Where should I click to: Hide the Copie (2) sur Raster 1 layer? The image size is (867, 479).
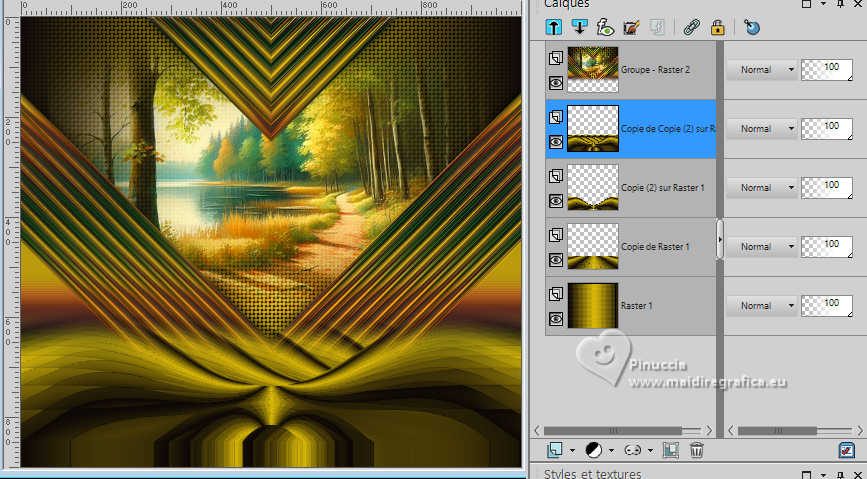click(556, 201)
